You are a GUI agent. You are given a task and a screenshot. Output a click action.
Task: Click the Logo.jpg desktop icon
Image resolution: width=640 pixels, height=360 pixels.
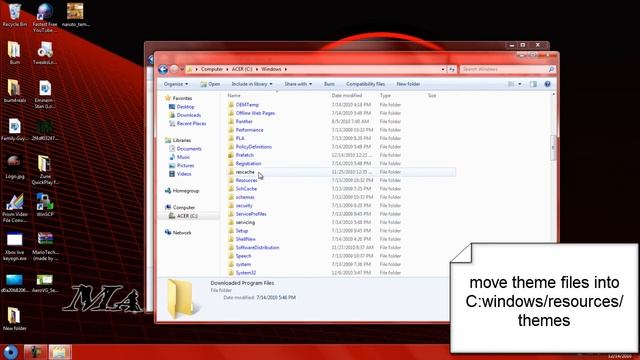[15, 167]
